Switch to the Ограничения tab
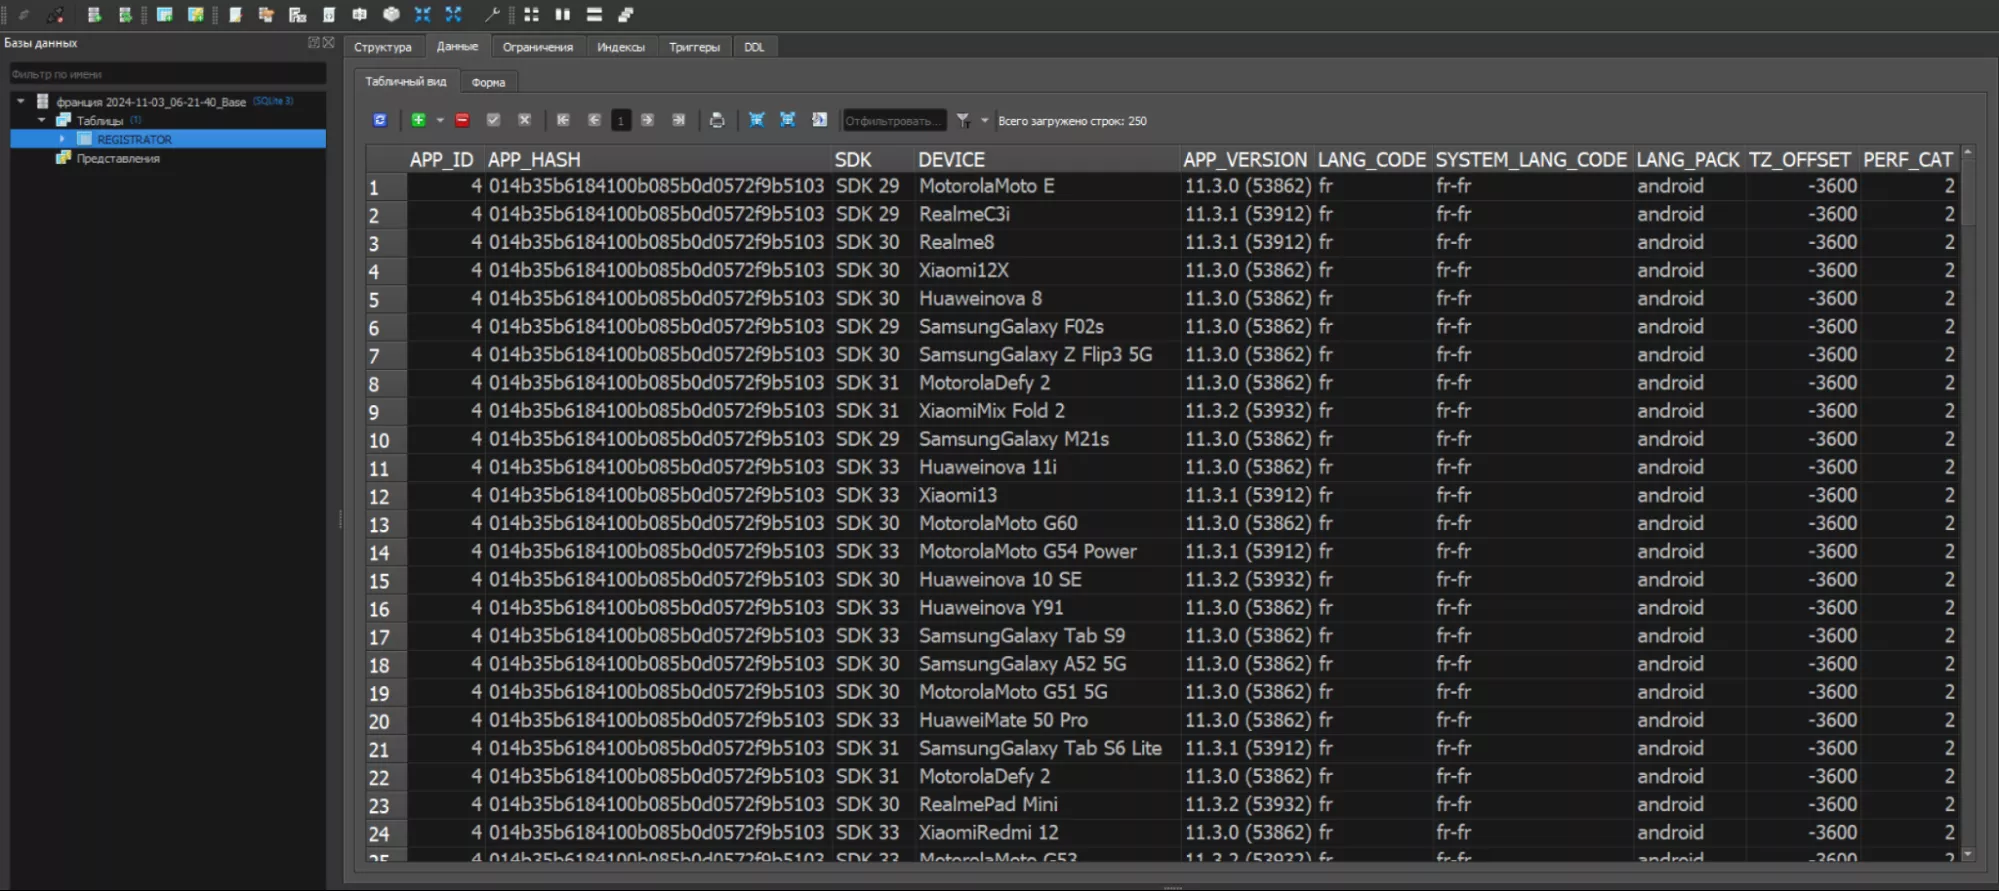 (538, 47)
